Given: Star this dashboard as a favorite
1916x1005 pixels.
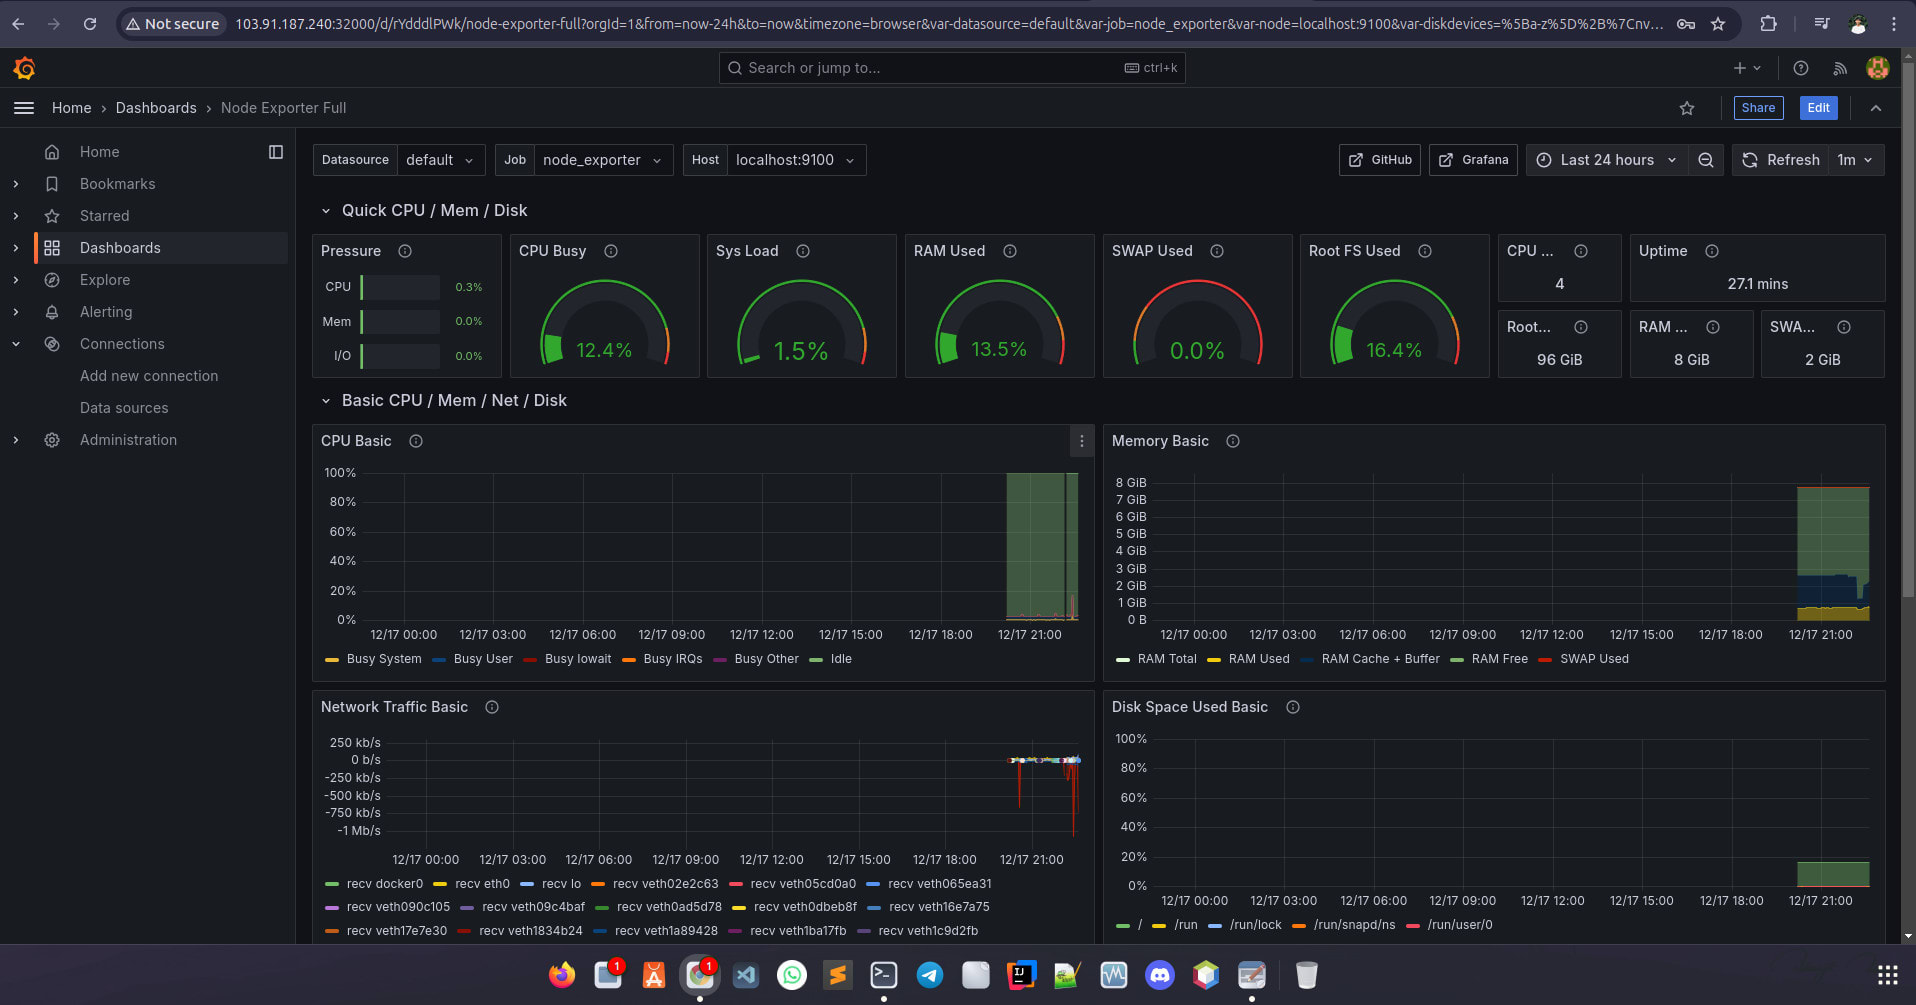Looking at the screenshot, I should [1687, 108].
